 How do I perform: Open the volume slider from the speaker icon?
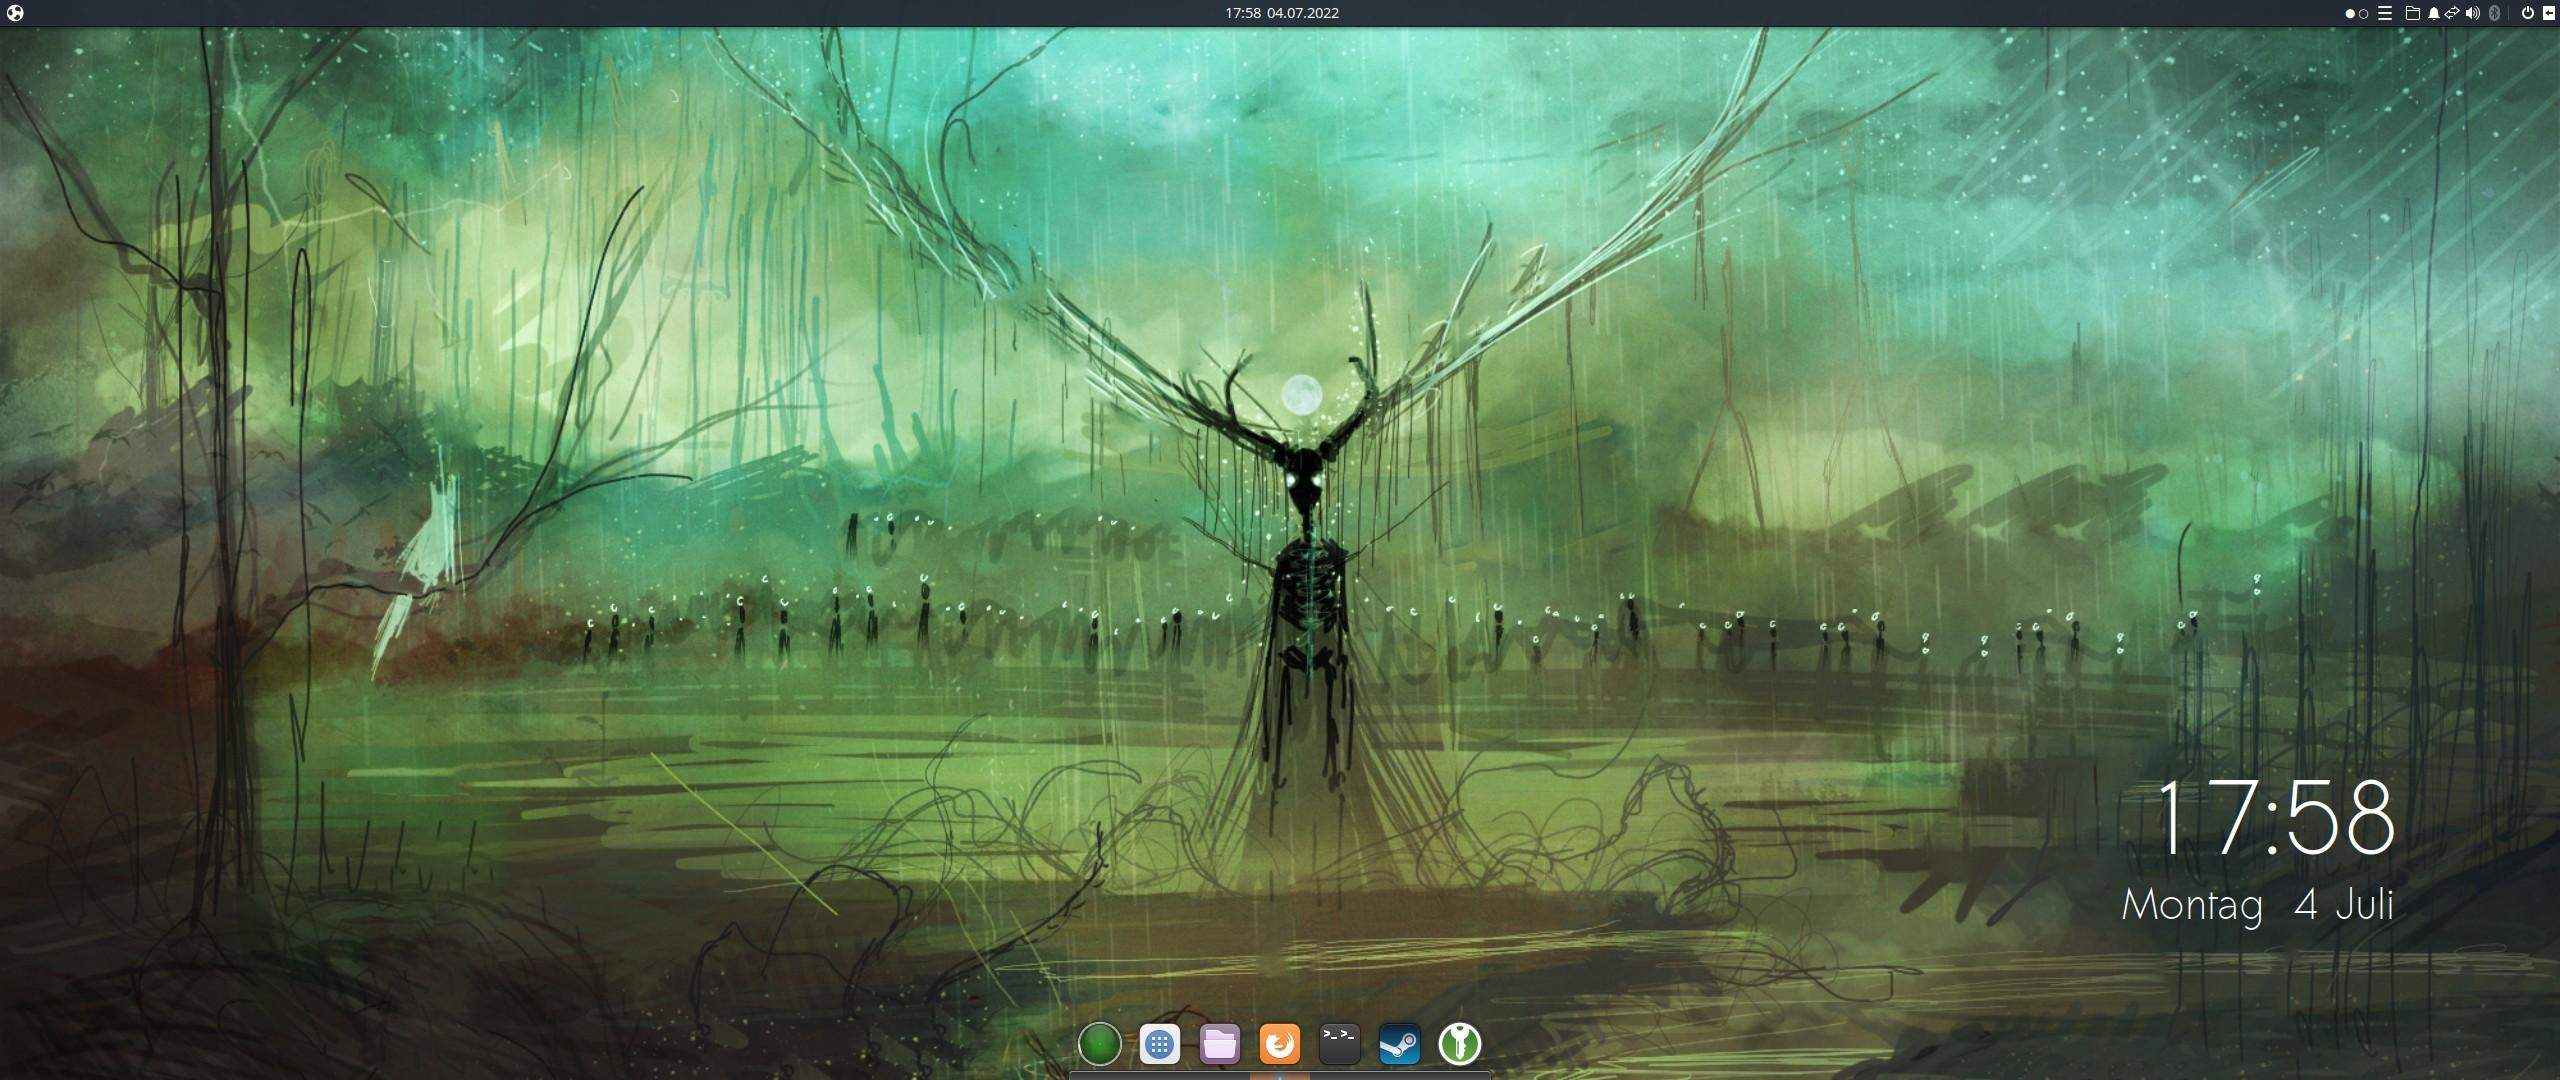[2472, 13]
